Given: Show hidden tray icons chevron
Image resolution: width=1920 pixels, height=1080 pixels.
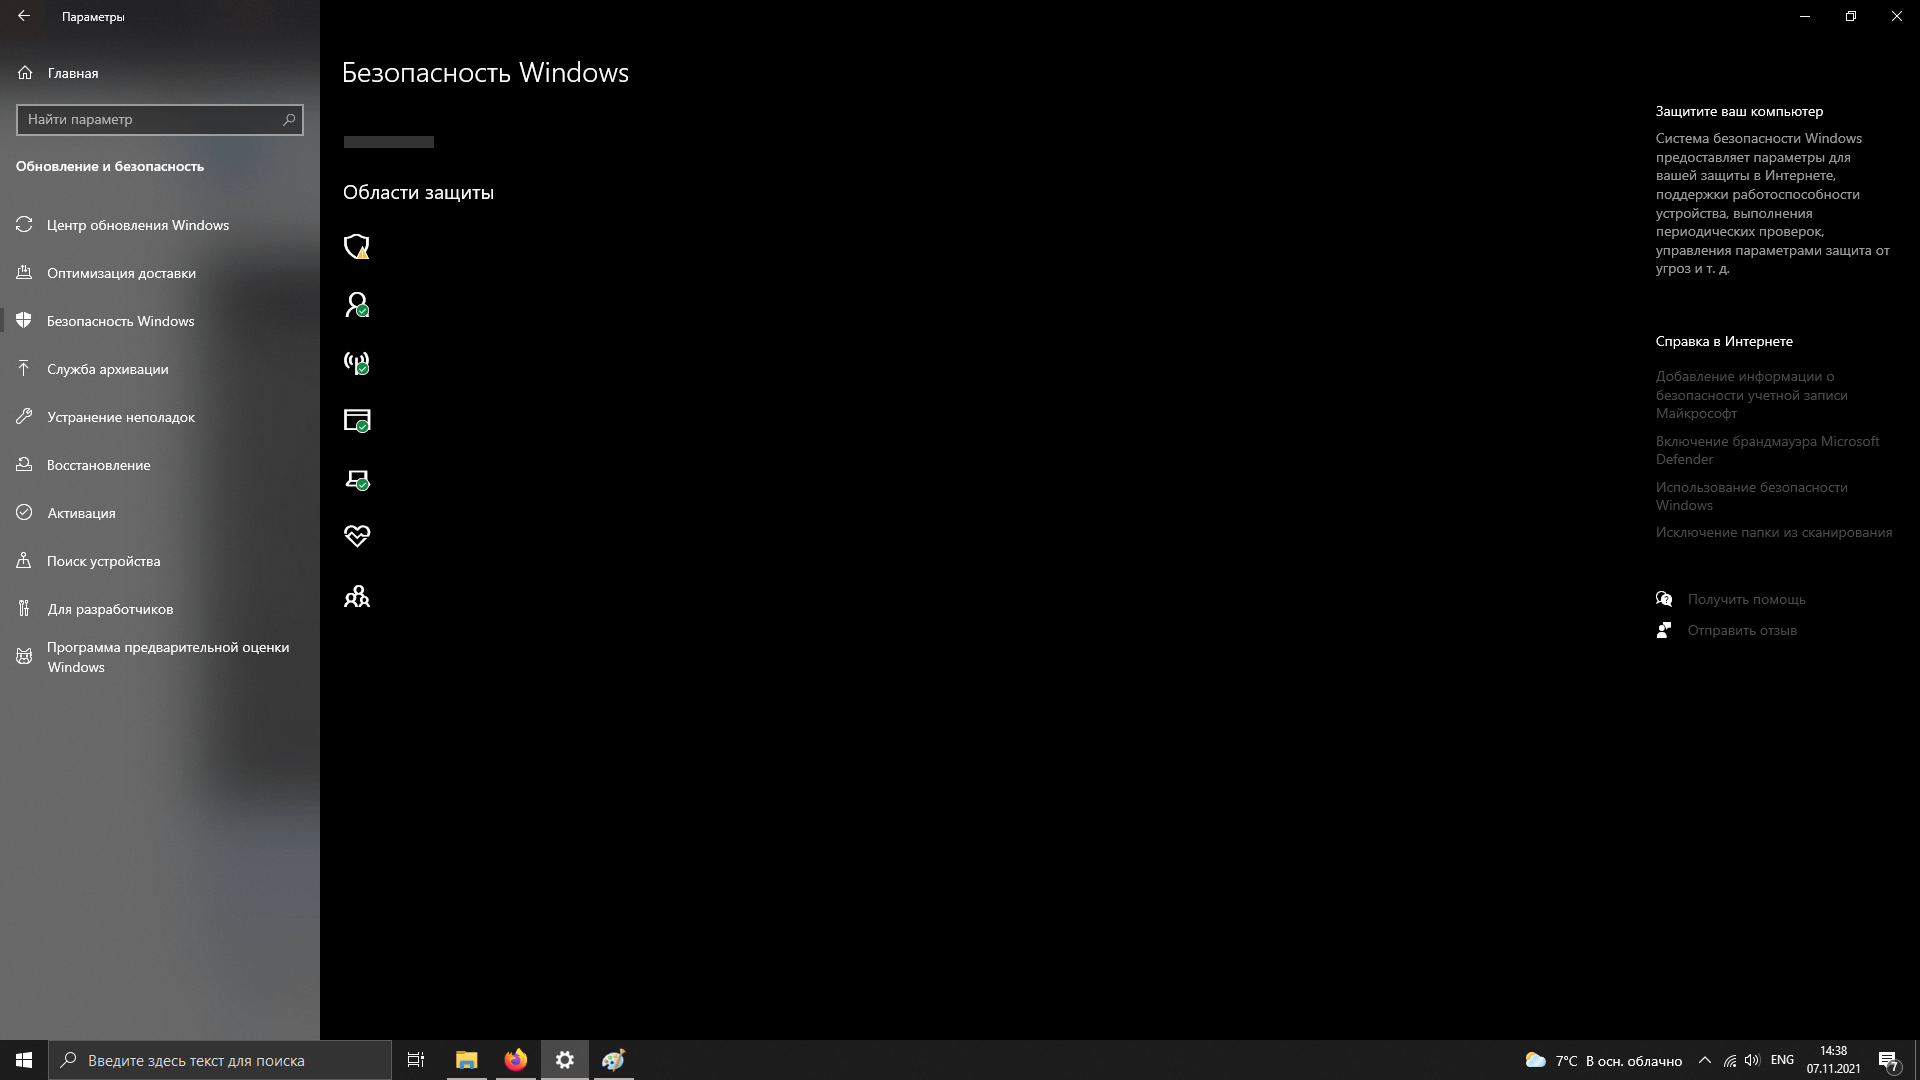Looking at the screenshot, I should pyautogui.click(x=1705, y=1061).
